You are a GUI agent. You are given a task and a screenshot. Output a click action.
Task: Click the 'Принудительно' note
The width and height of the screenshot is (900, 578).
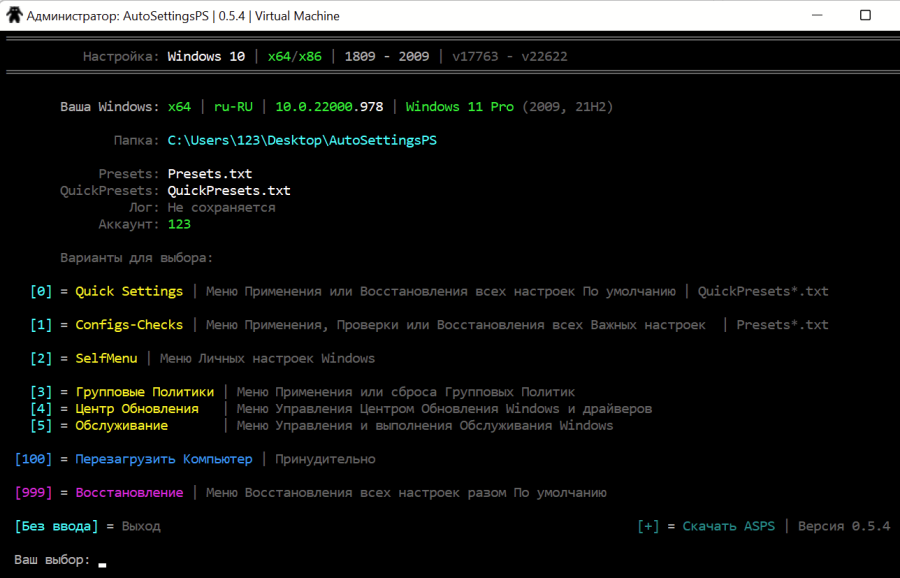tap(325, 459)
